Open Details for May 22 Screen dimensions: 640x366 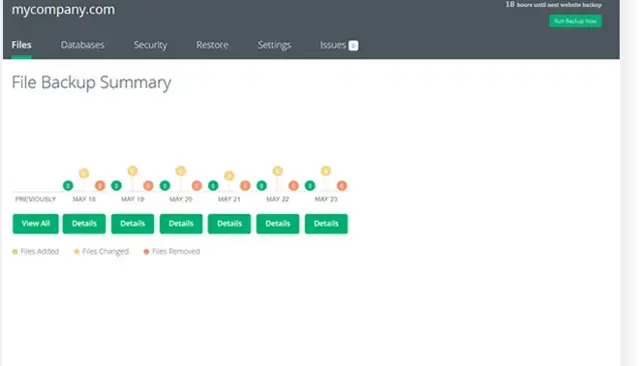coord(278,224)
